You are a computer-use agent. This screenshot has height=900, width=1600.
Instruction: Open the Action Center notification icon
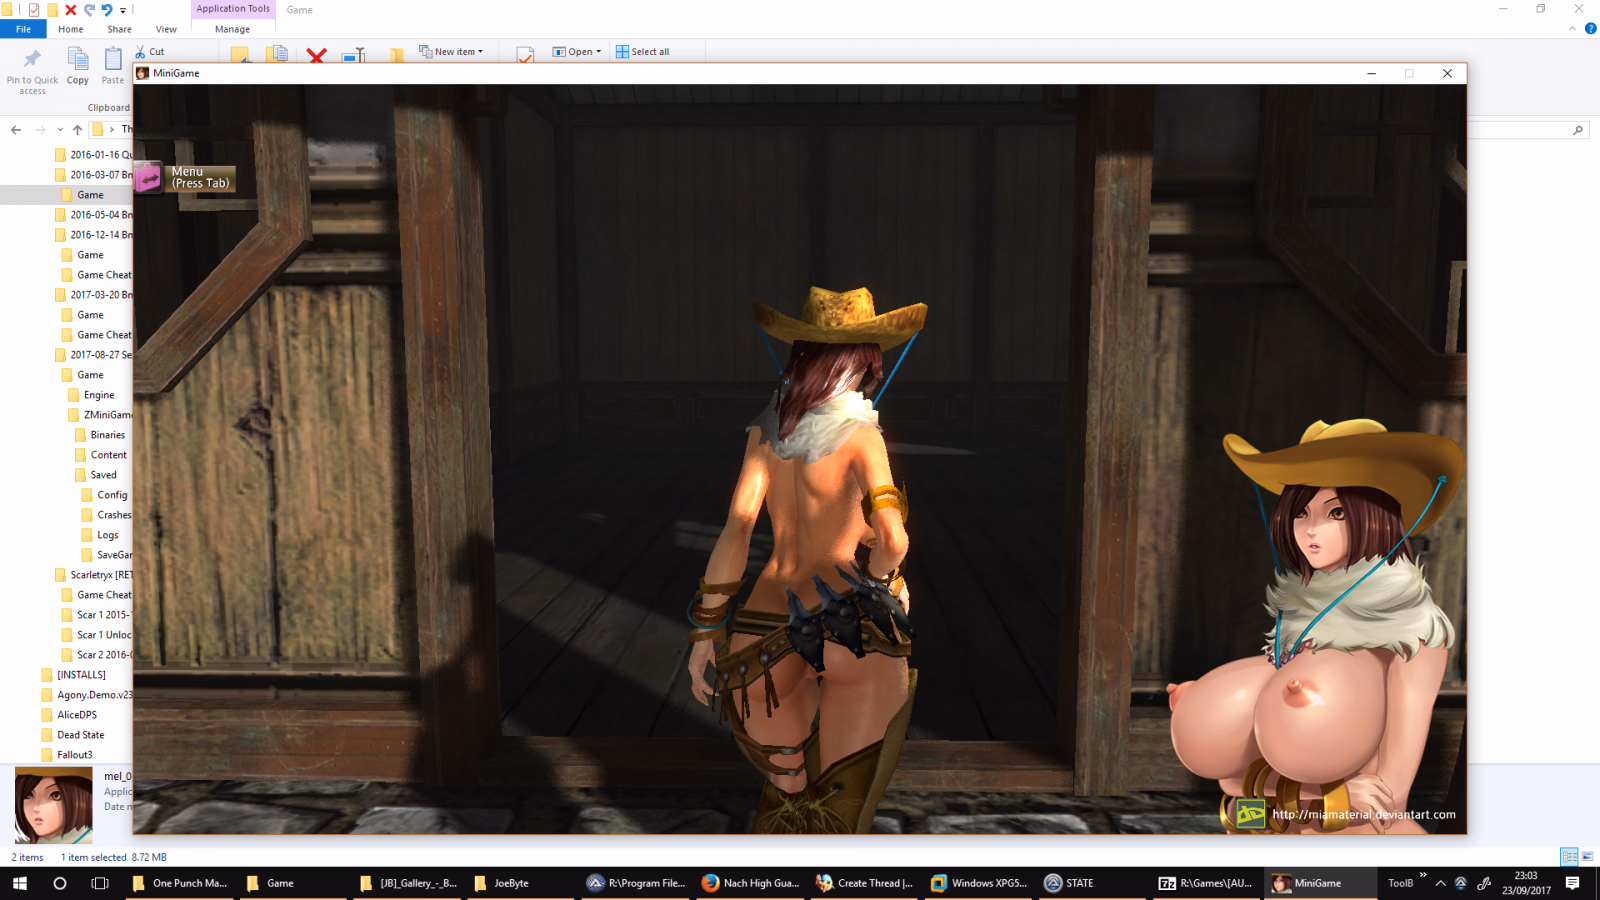pyautogui.click(x=1572, y=883)
